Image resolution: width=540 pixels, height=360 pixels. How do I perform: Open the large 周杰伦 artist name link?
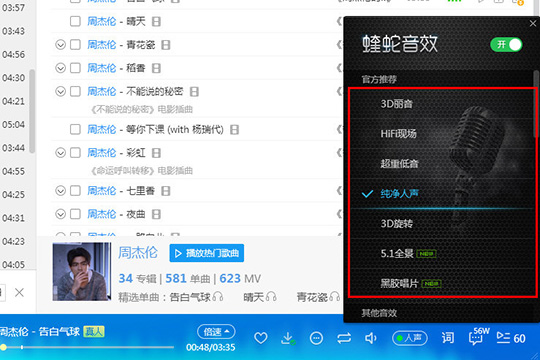[138, 253]
